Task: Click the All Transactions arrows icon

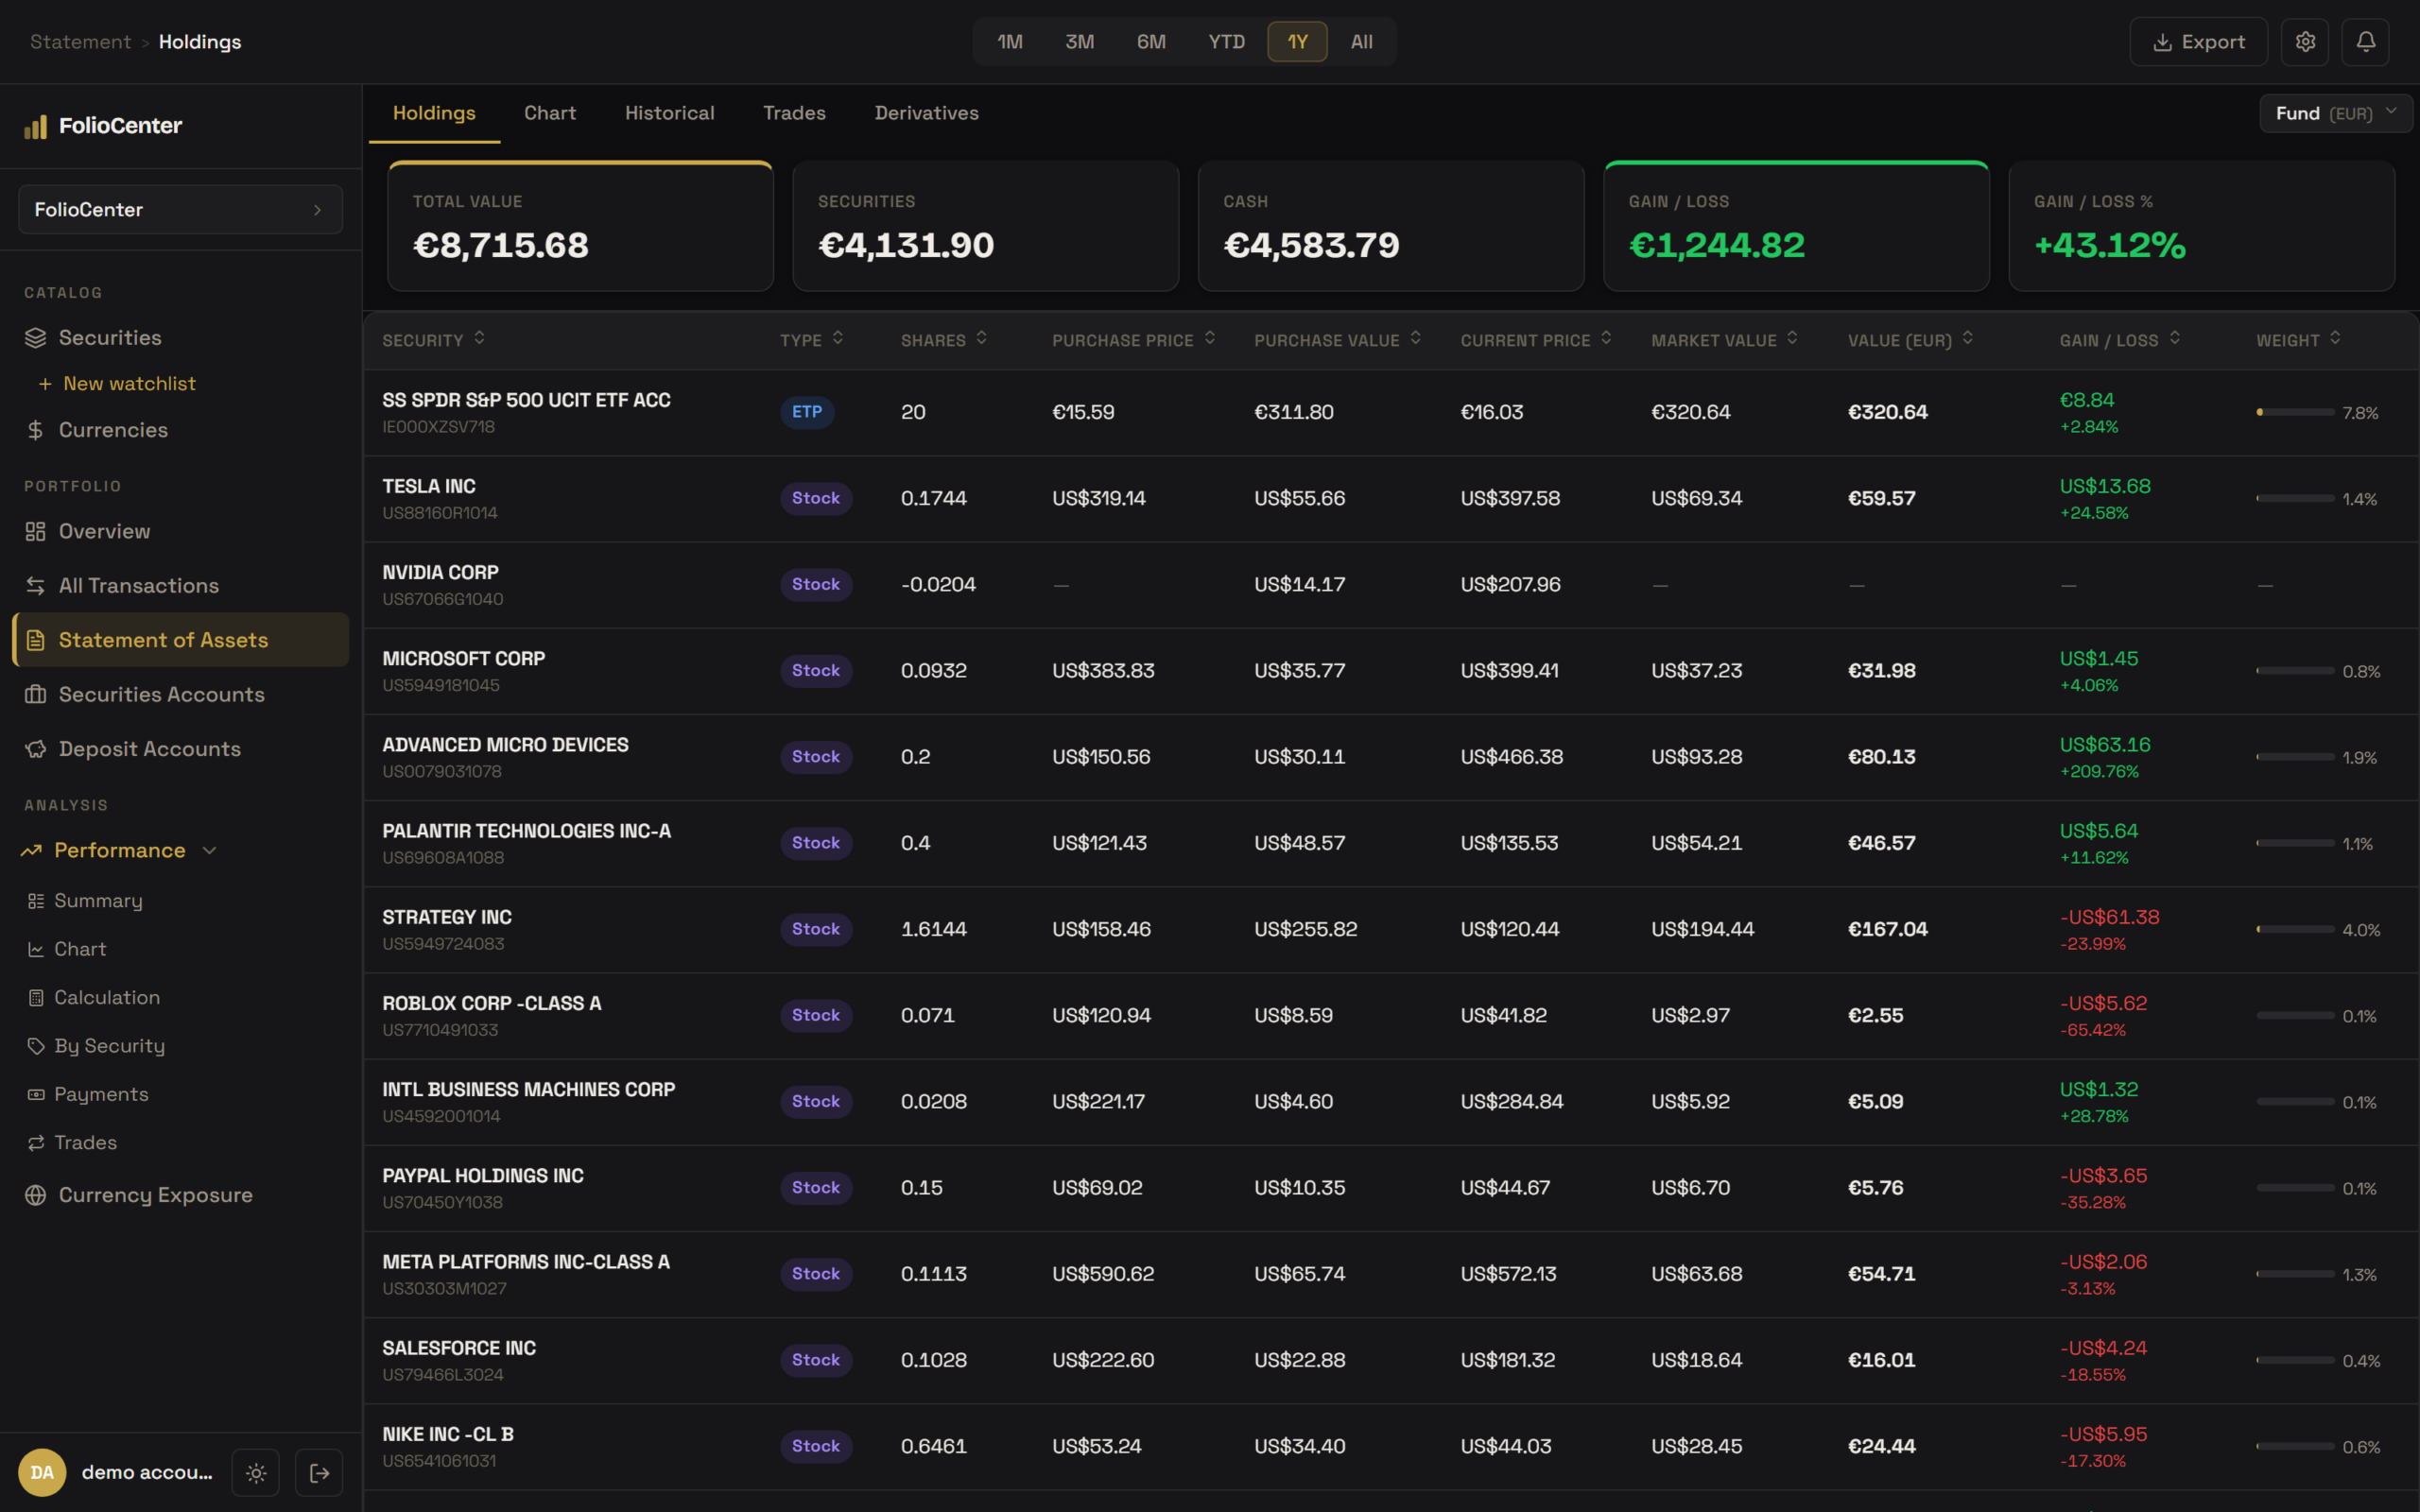Action: pos(36,586)
